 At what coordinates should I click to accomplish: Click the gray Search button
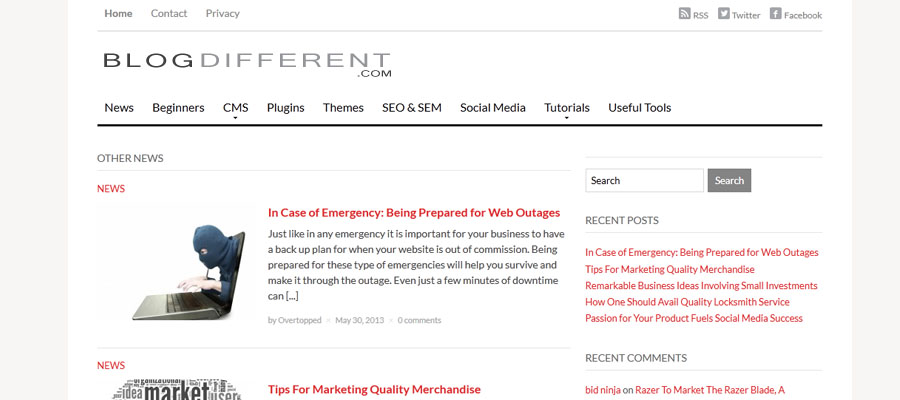tap(729, 180)
